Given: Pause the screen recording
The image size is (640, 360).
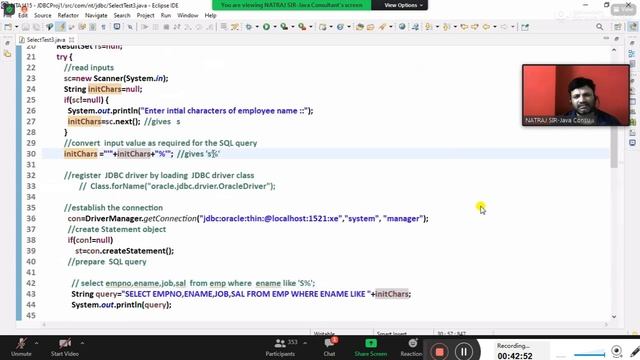Looking at the screenshot, I should (464, 351).
